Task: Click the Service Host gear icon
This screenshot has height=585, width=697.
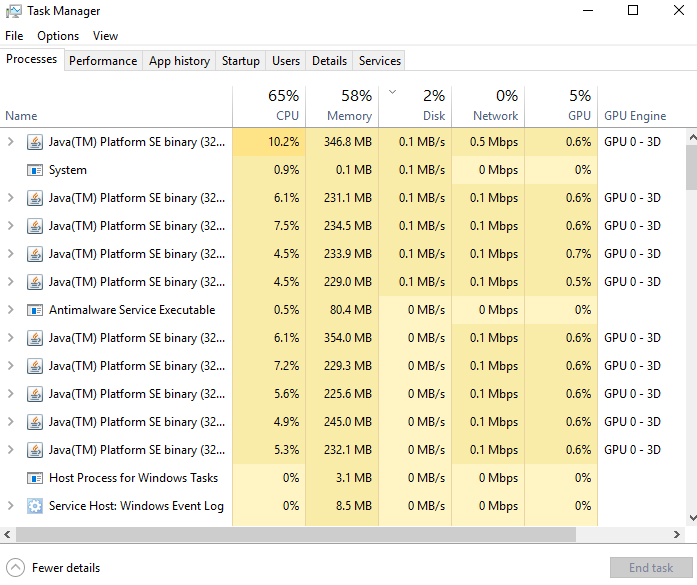Action: pos(35,506)
